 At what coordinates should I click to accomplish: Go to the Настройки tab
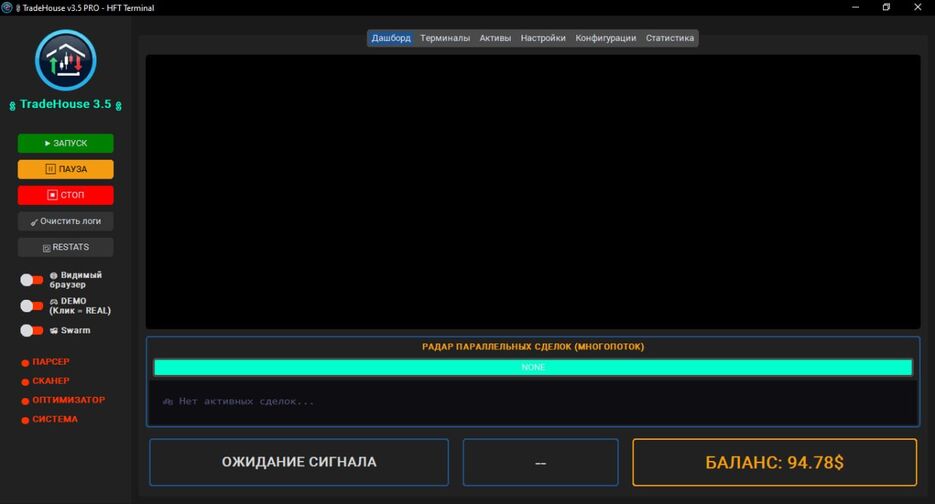tap(543, 38)
